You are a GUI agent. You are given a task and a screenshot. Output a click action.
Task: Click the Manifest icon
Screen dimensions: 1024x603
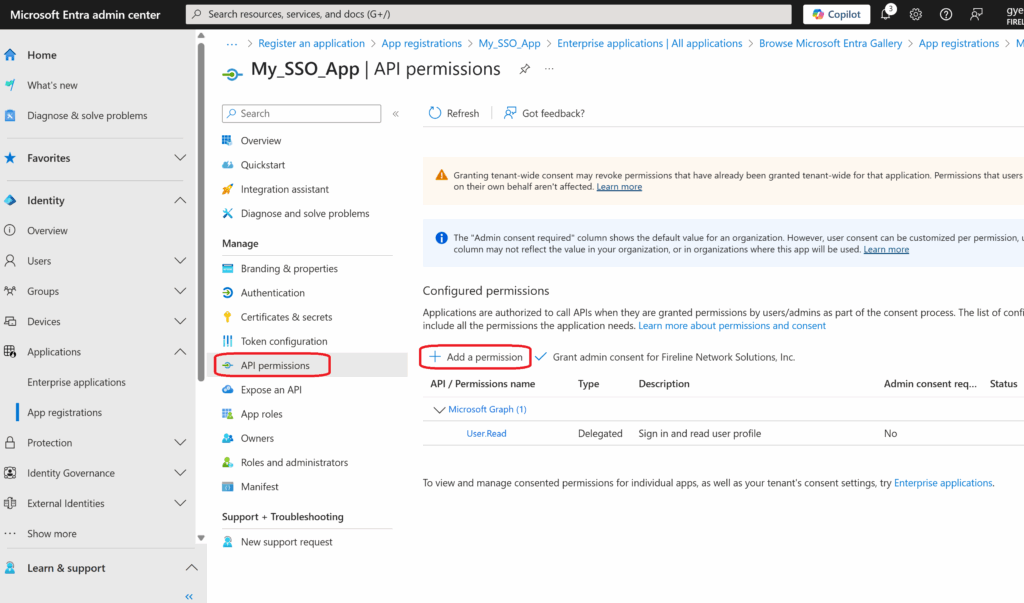227,487
